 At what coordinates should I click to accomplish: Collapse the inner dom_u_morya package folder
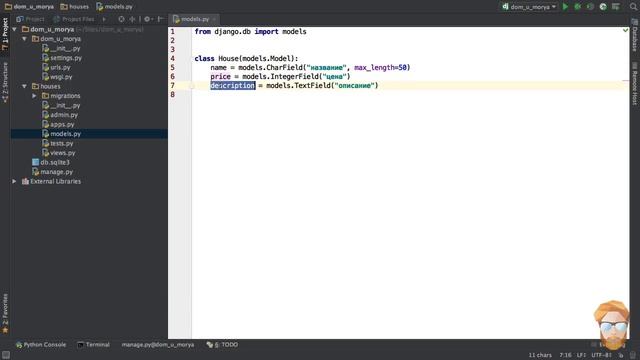coord(24,39)
